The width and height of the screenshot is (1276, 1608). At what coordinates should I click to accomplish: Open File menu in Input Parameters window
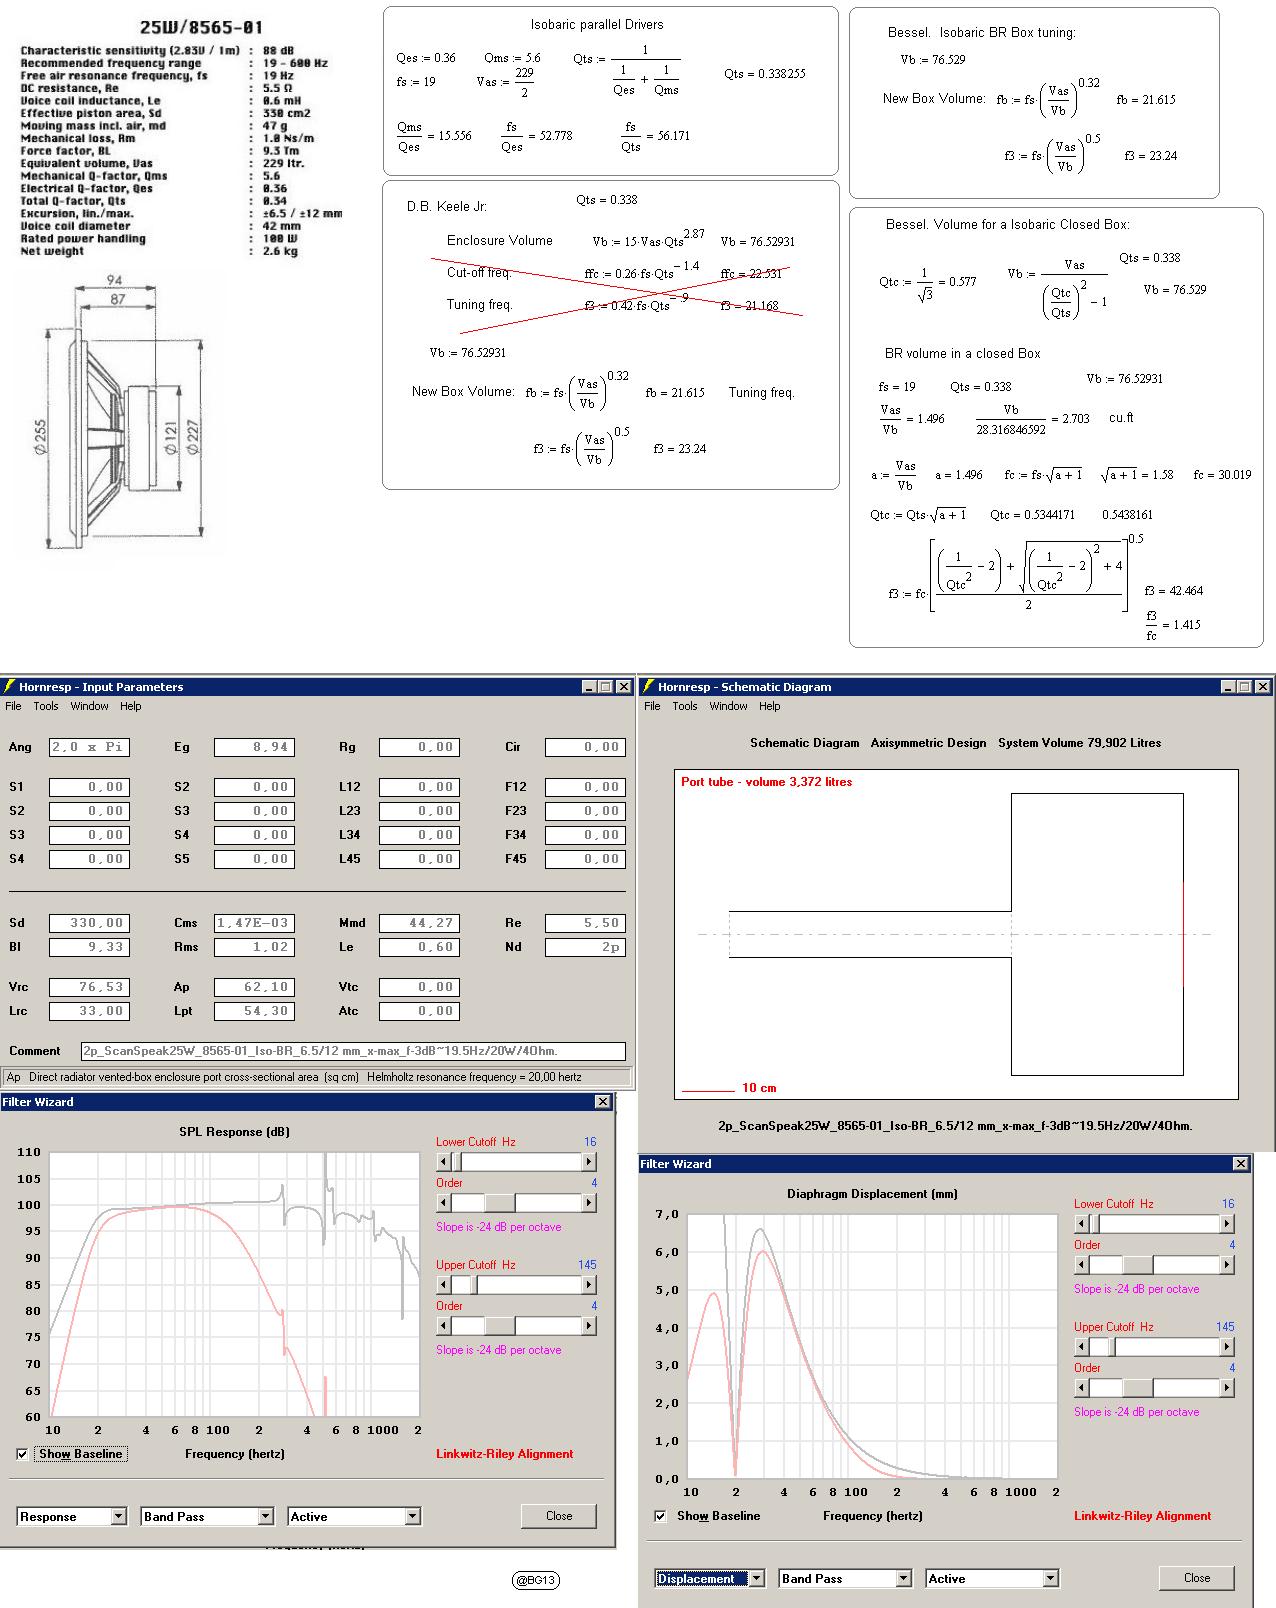pos(13,706)
